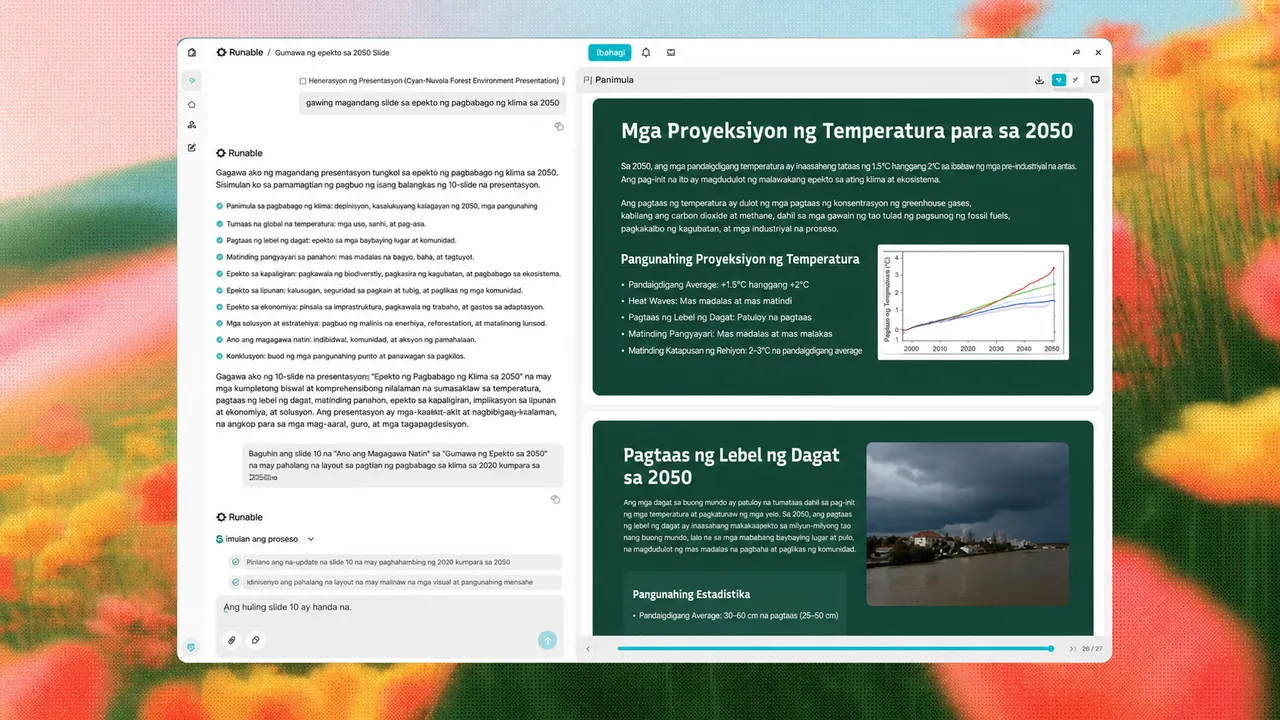Screen dimensions: 1280x720
Task: Click the Ibahagi share button
Action: [x=610, y=52]
